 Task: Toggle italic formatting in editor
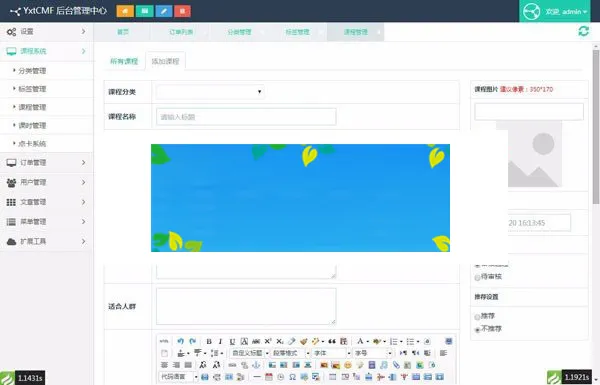(x=220, y=341)
